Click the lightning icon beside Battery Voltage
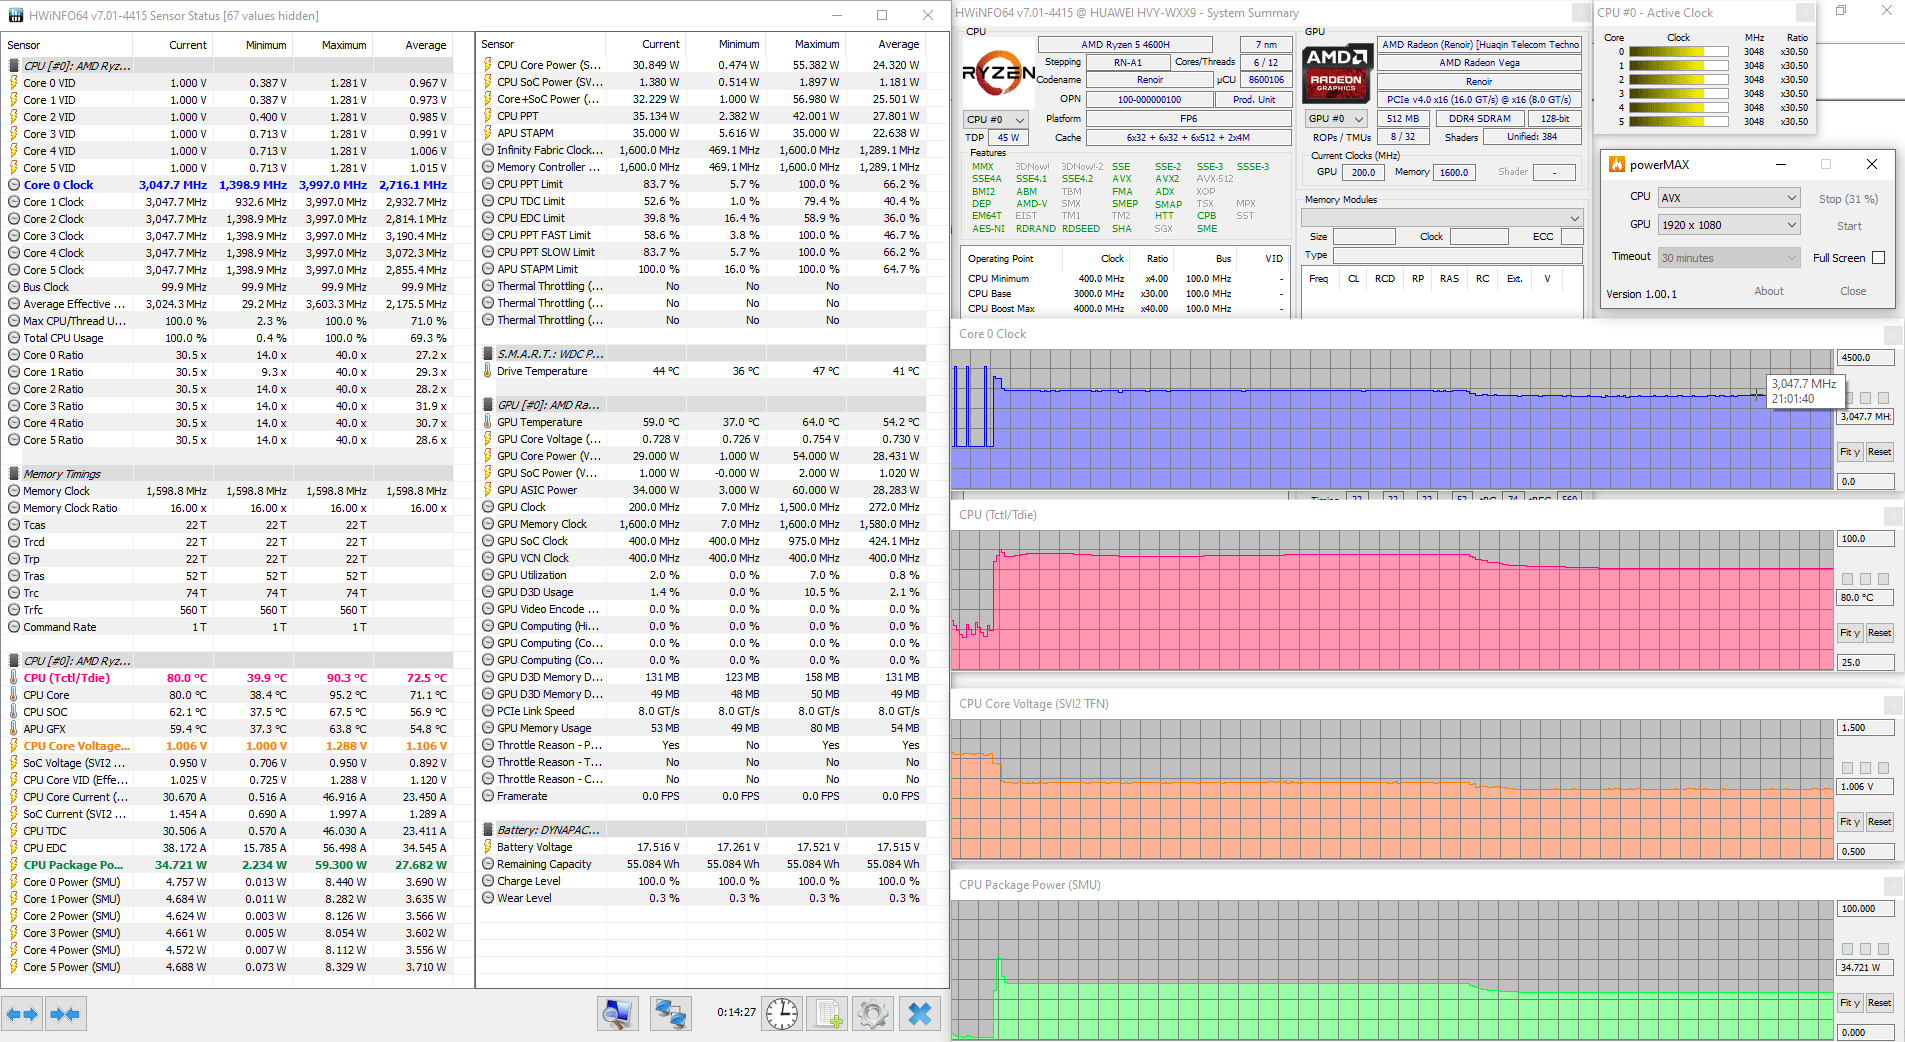 [488, 847]
